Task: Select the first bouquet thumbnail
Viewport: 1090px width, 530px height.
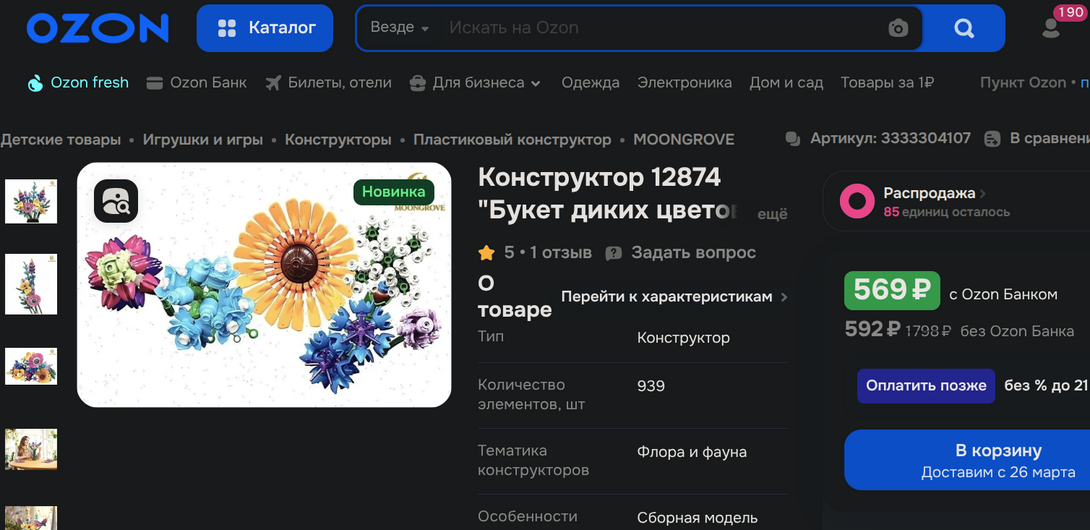Action: click(31, 201)
